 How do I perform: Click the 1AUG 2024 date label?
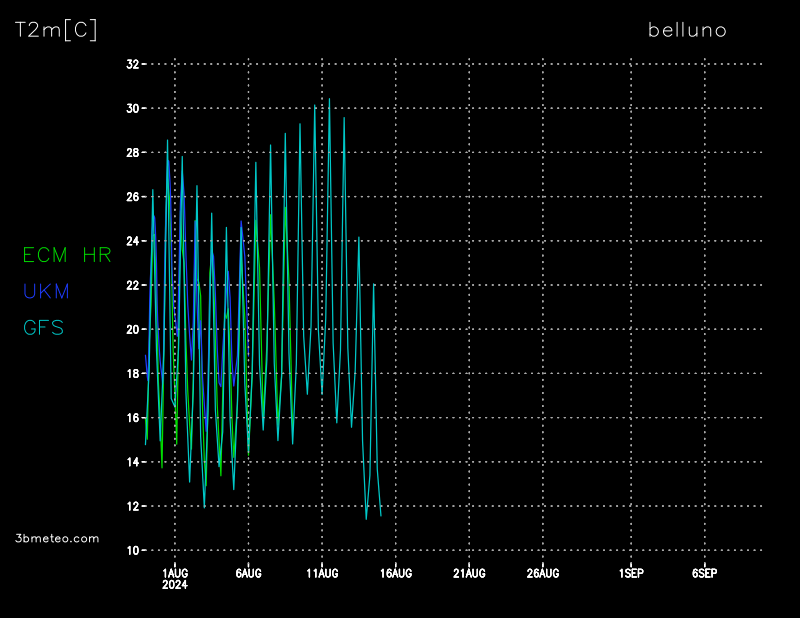pyautogui.click(x=175, y=578)
